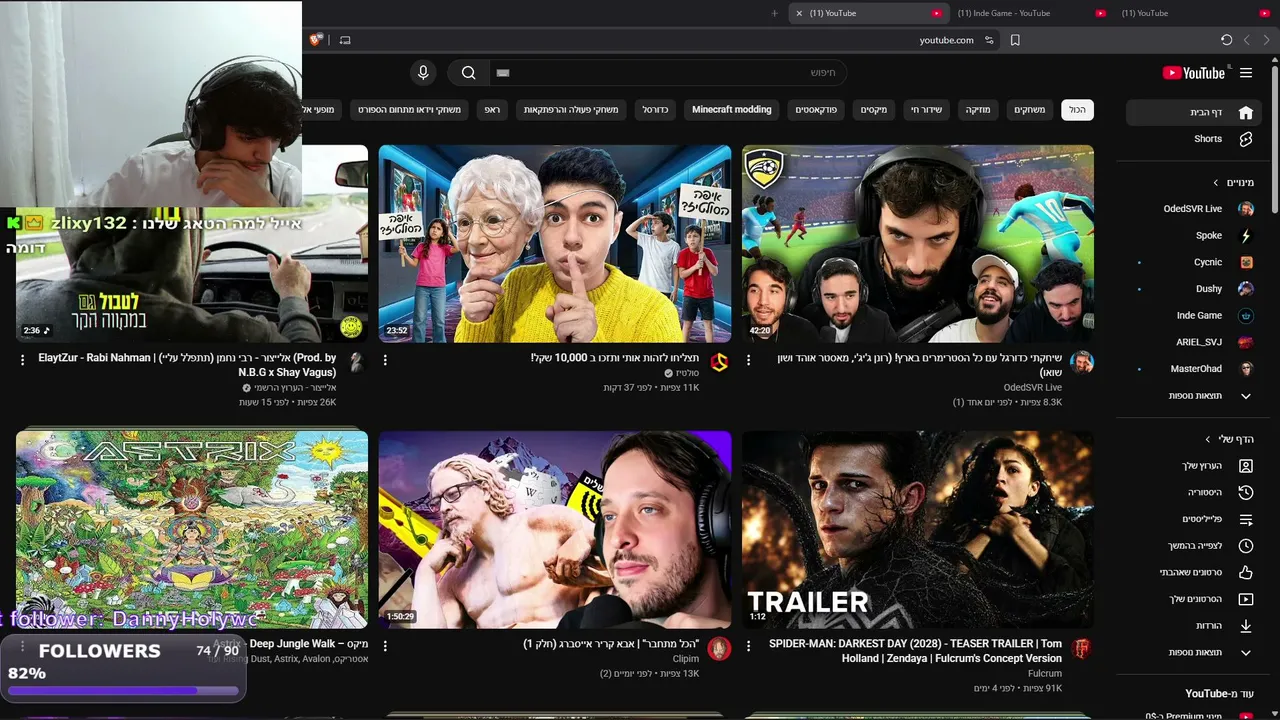
Task: Play the football streamers thumbnail (42:20)
Action: point(918,243)
